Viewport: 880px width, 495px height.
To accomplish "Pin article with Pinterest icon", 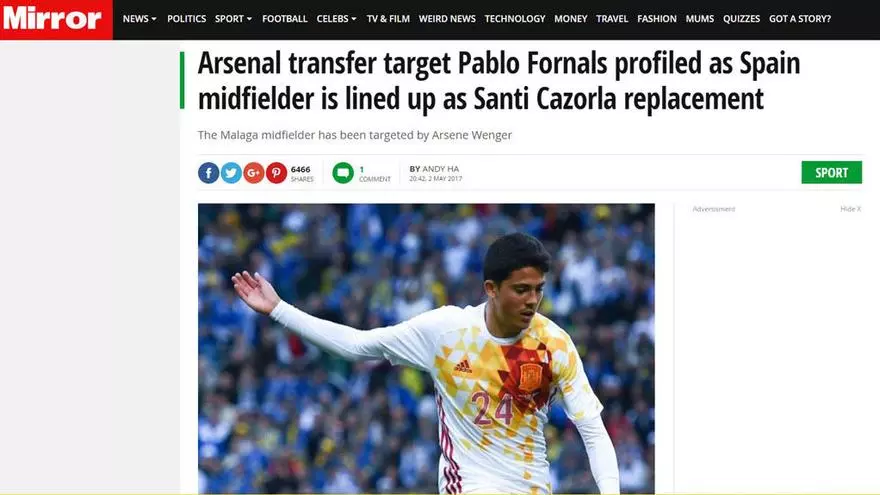I will (276, 173).
